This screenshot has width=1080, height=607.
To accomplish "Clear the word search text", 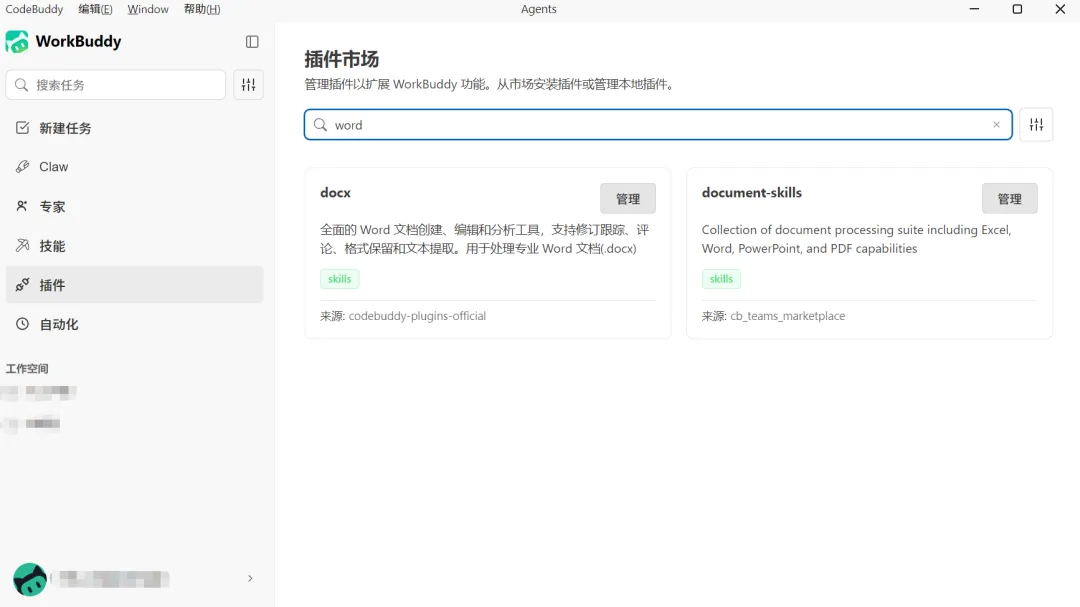I will 996,125.
